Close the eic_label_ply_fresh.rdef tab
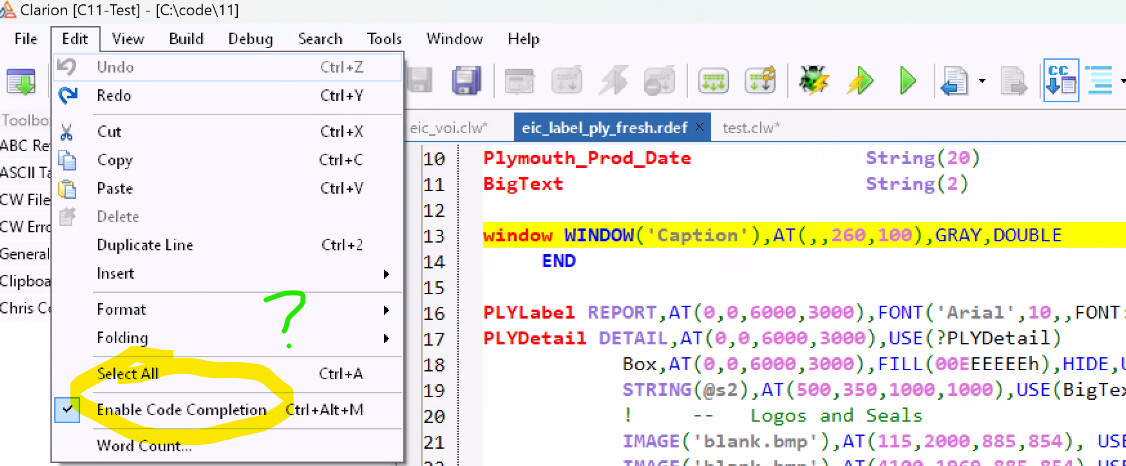The width and height of the screenshot is (1126, 466). pos(699,127)
